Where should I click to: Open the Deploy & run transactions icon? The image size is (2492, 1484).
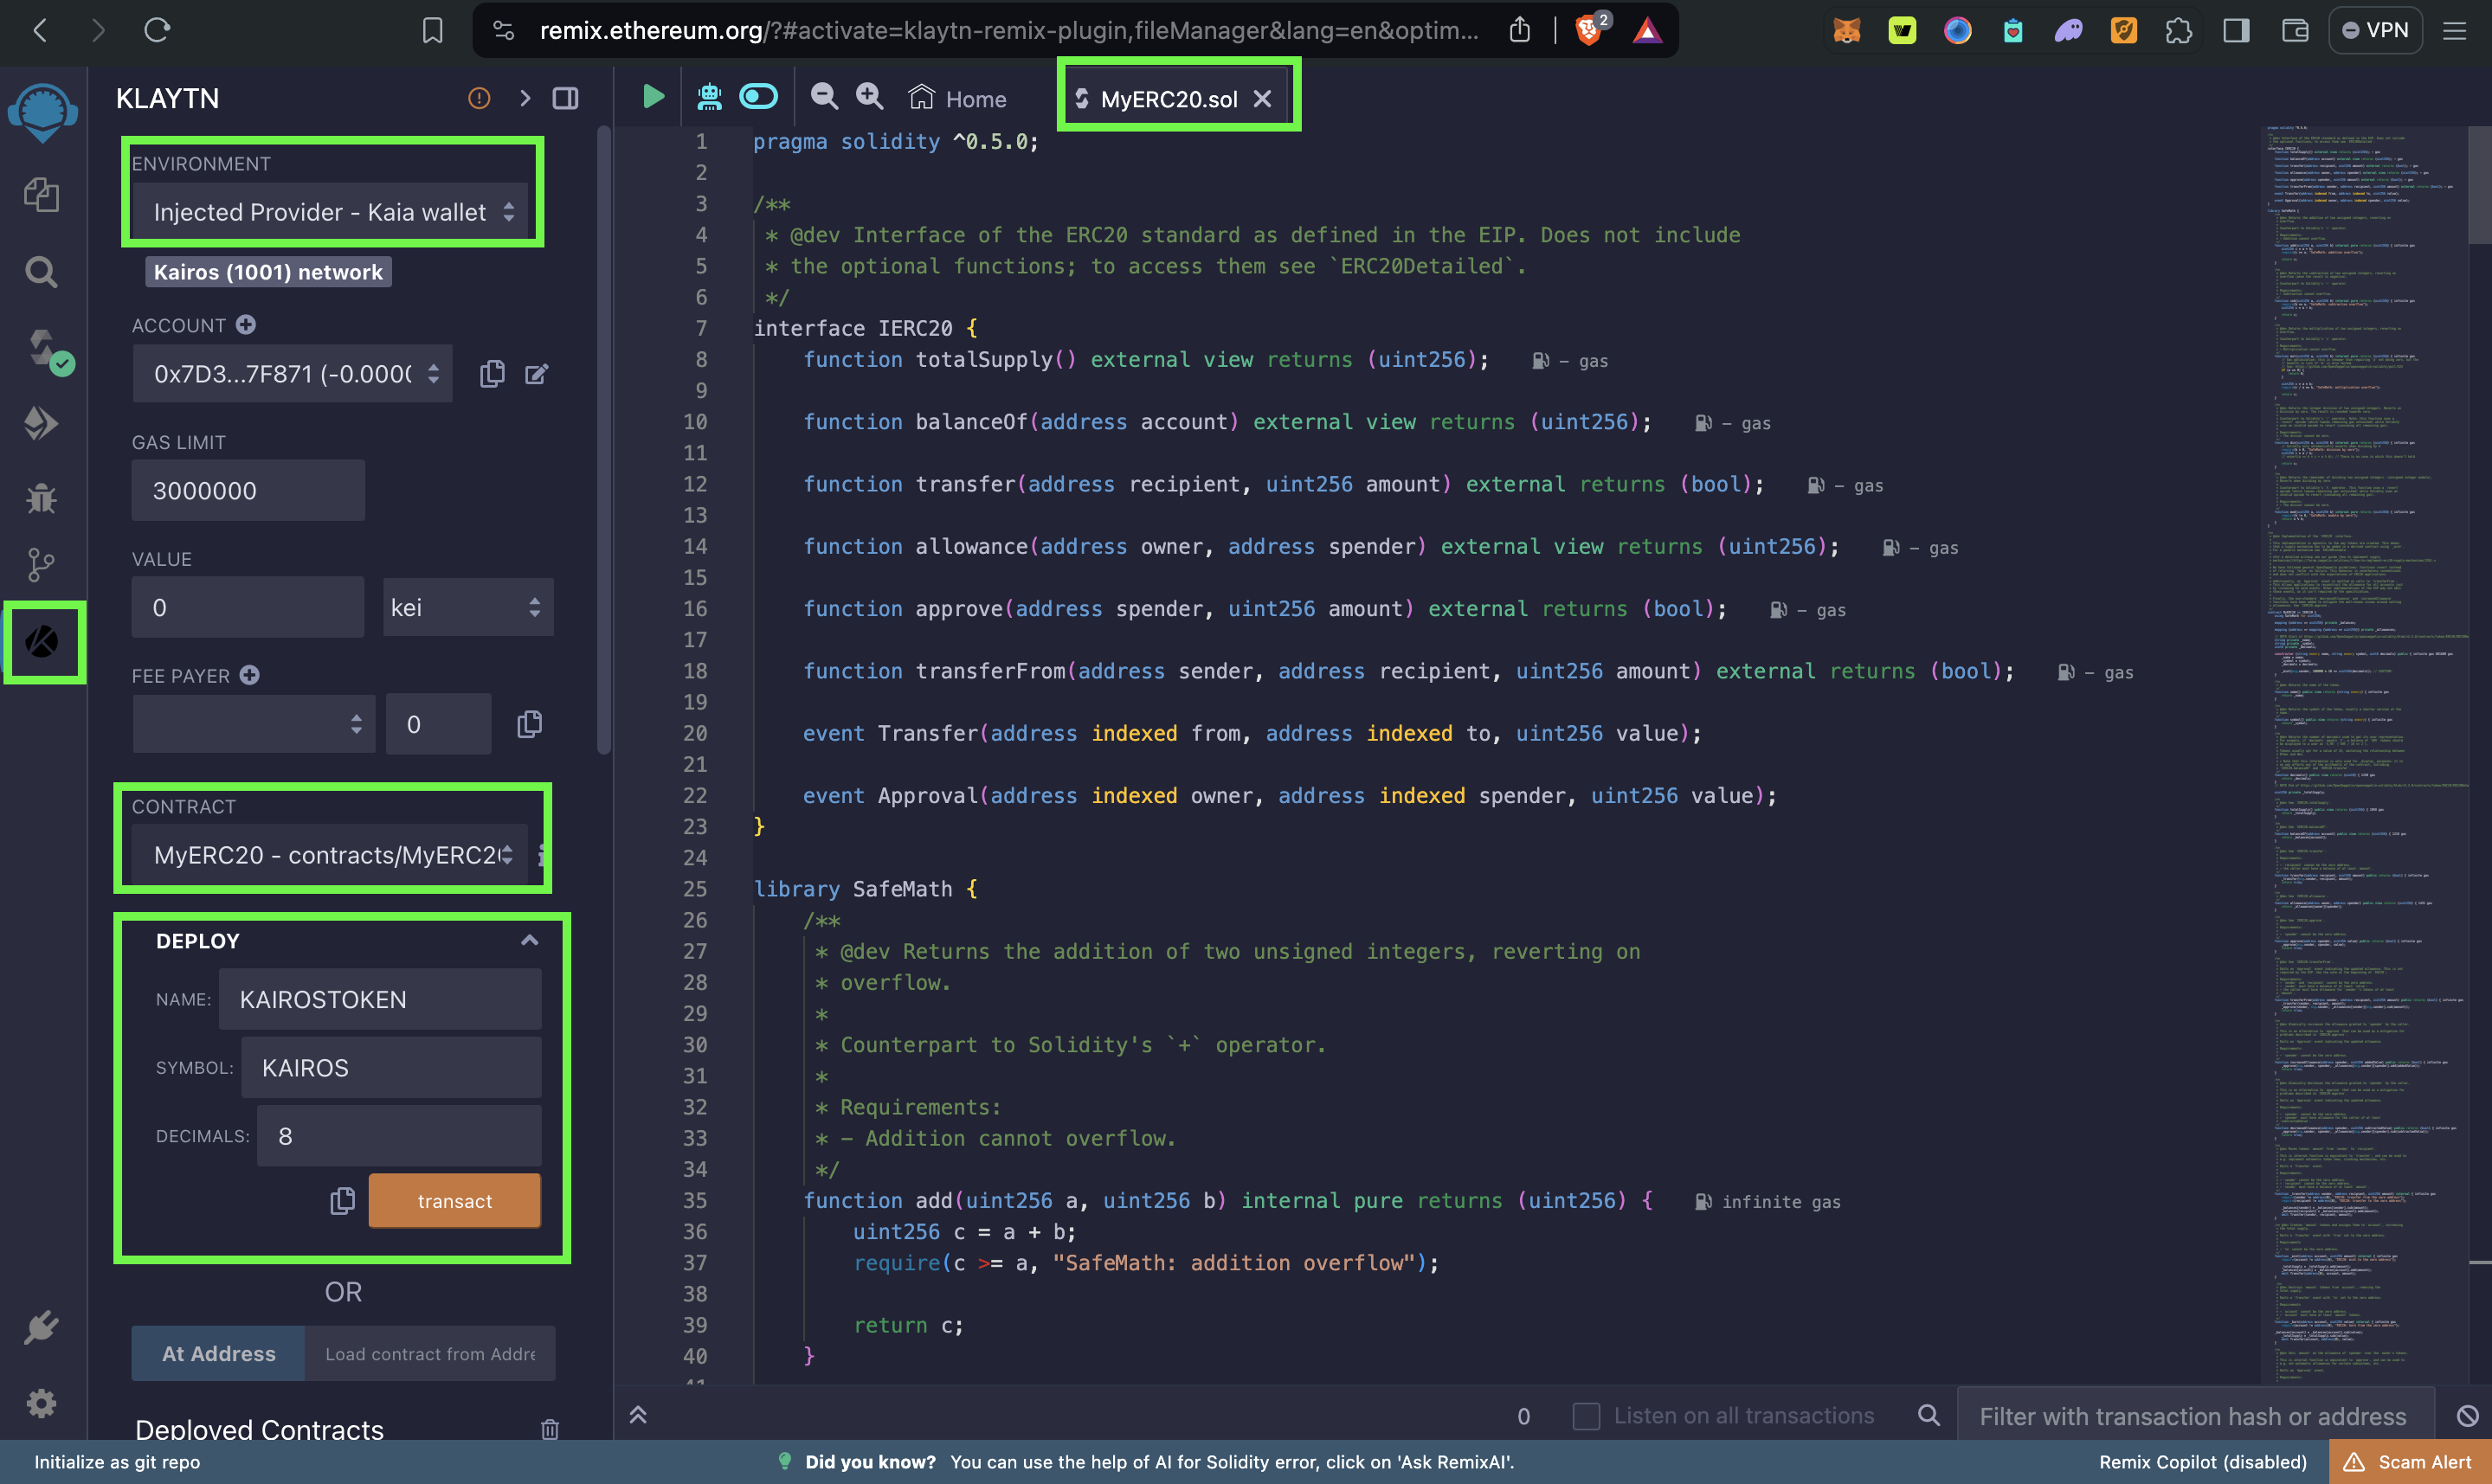pyautogui.click(x=41, y=423)
